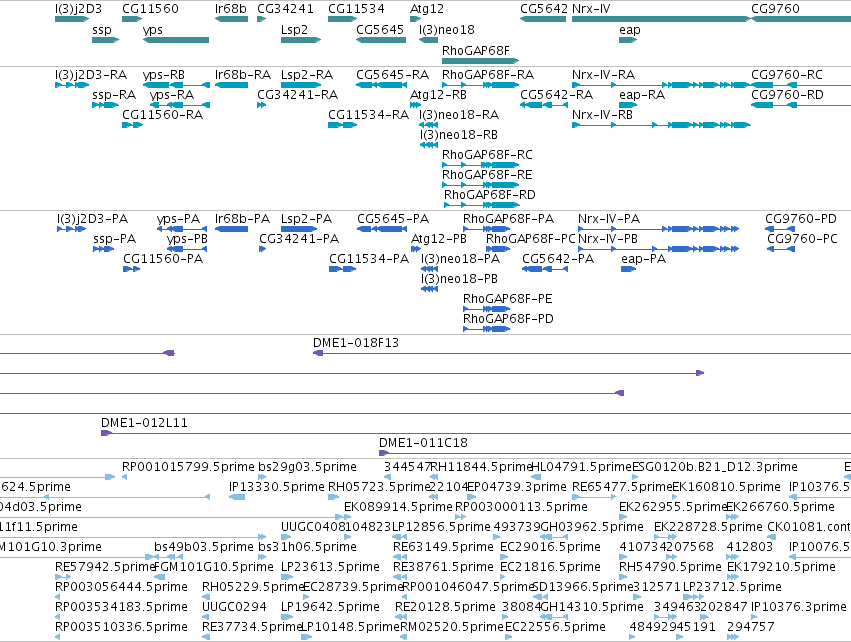This screenshot has width=851, height=642.
Task: Select protein RhoGAP68F-PE
Action: click(x=507, y=299)
